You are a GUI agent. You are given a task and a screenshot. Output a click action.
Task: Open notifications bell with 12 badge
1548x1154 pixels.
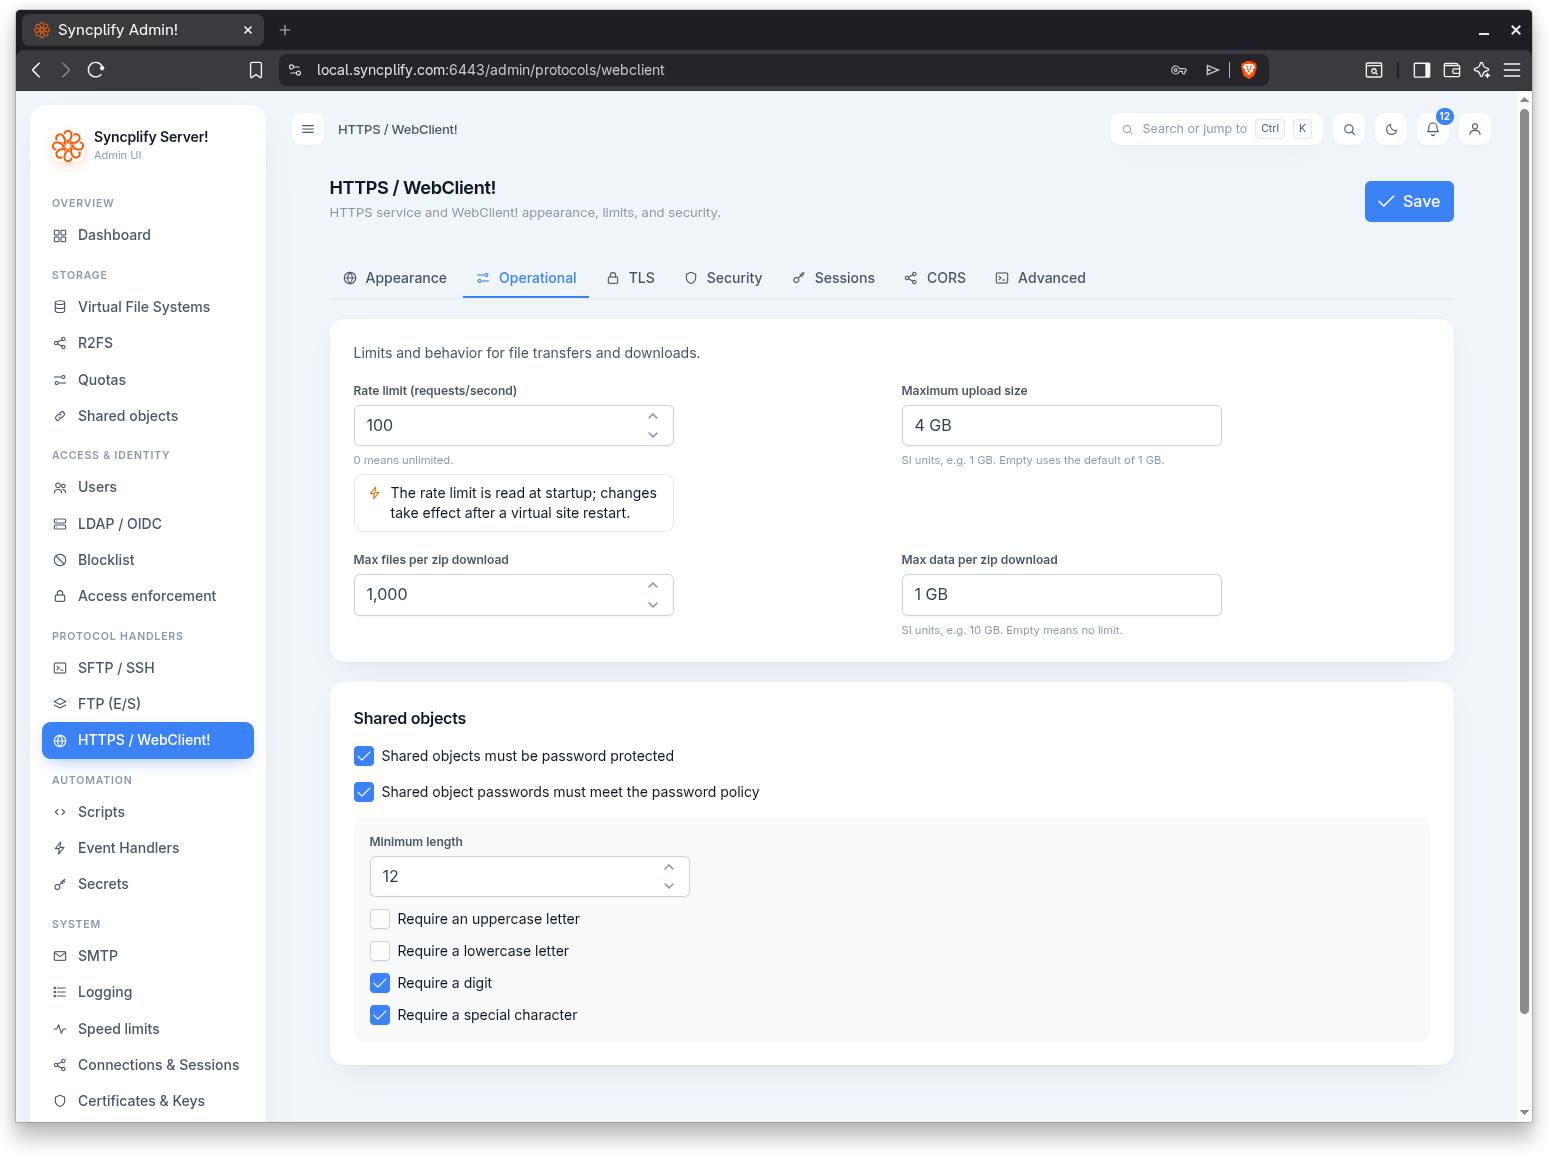pyautogui.click(x=1433, y=129)
